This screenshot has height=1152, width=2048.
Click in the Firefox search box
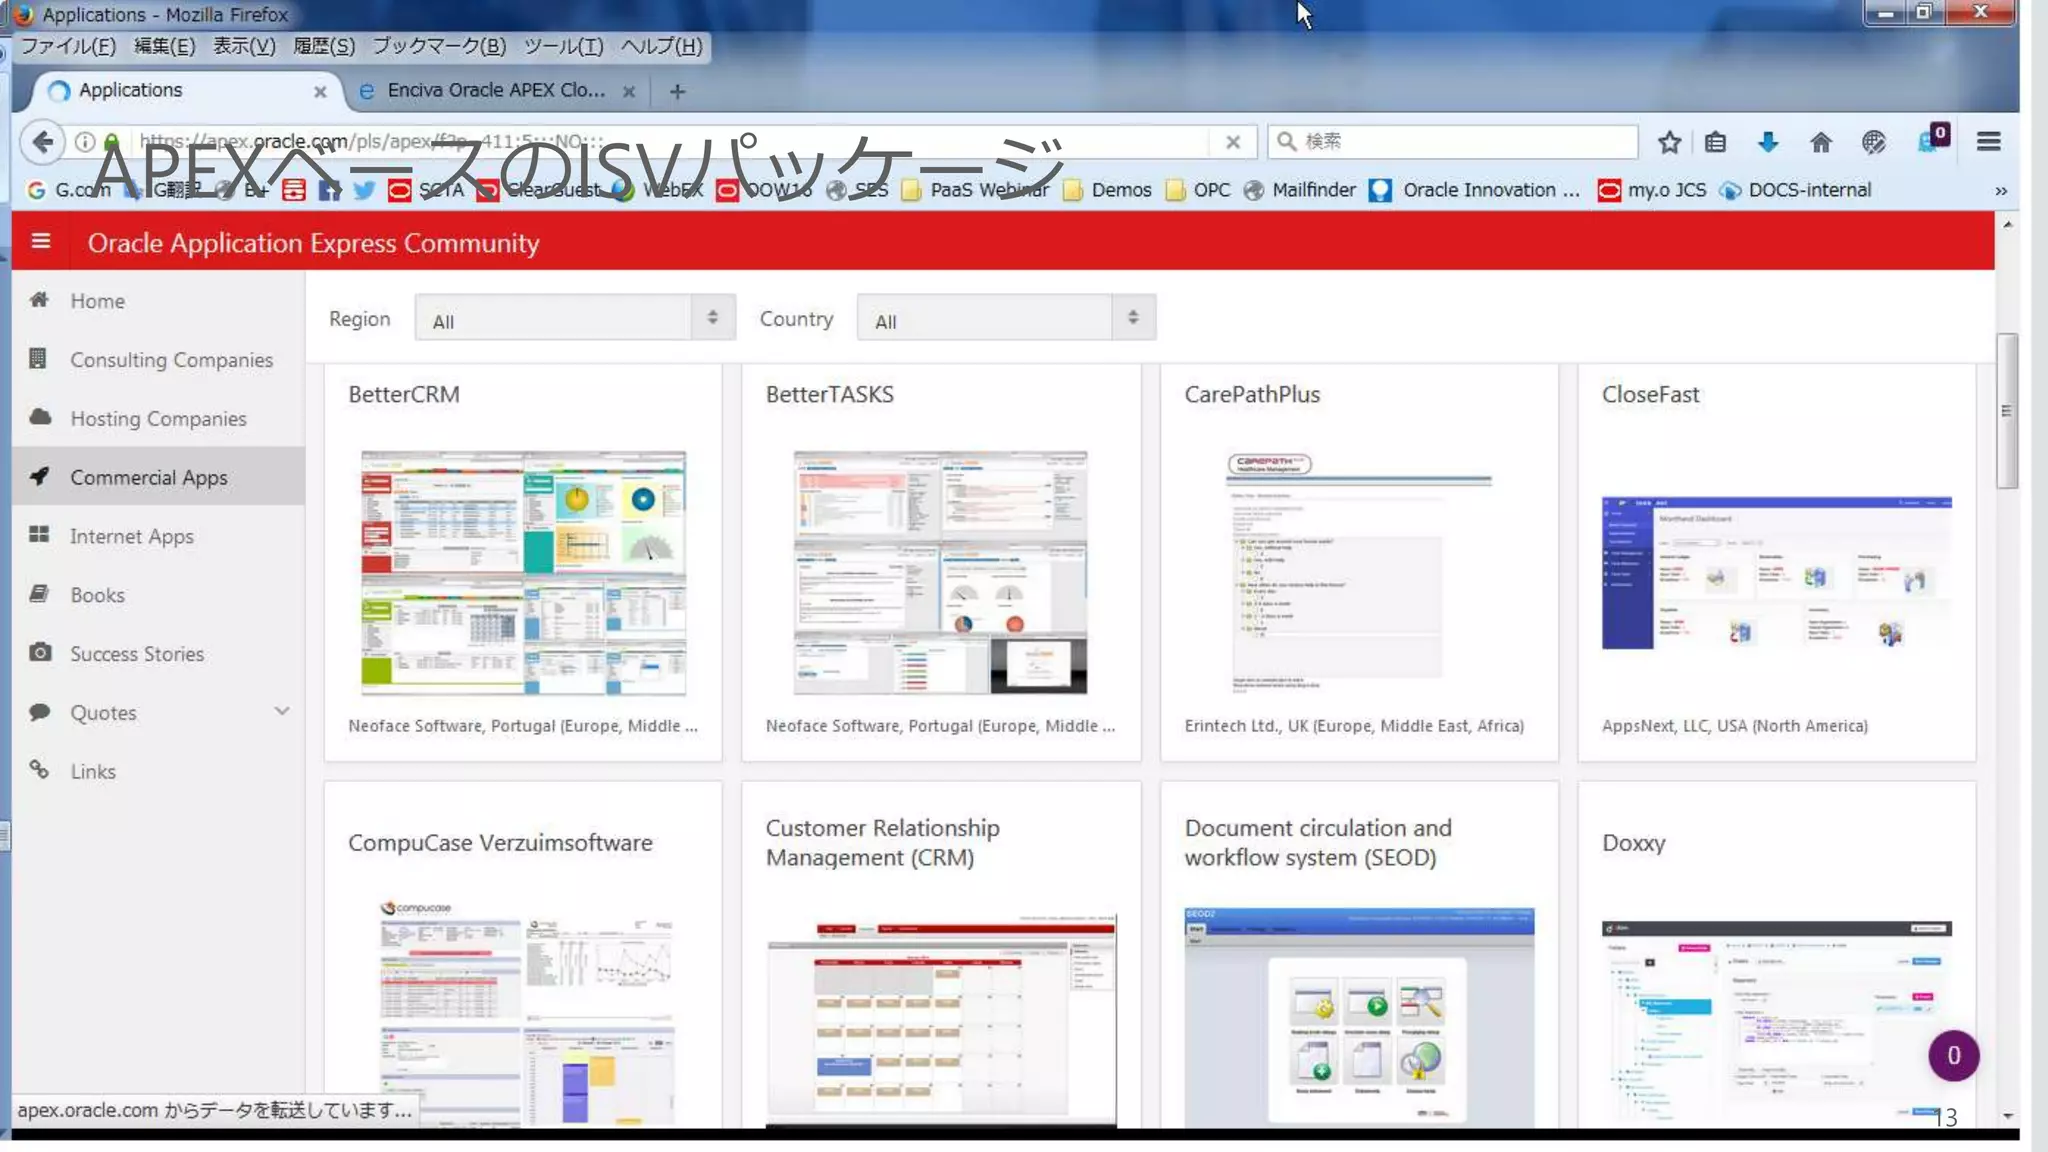coord(1452,142)
